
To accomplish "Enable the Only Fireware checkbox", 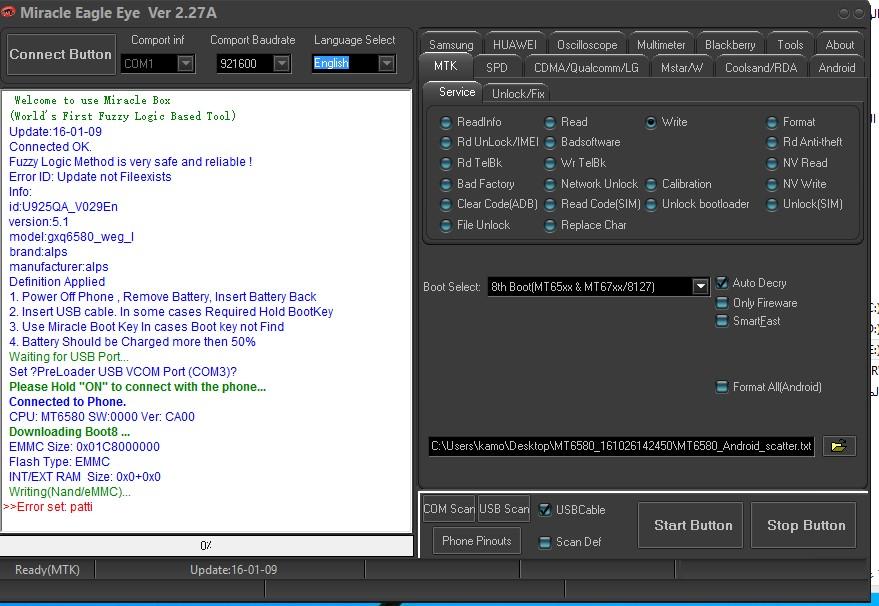I will point(722,303).
